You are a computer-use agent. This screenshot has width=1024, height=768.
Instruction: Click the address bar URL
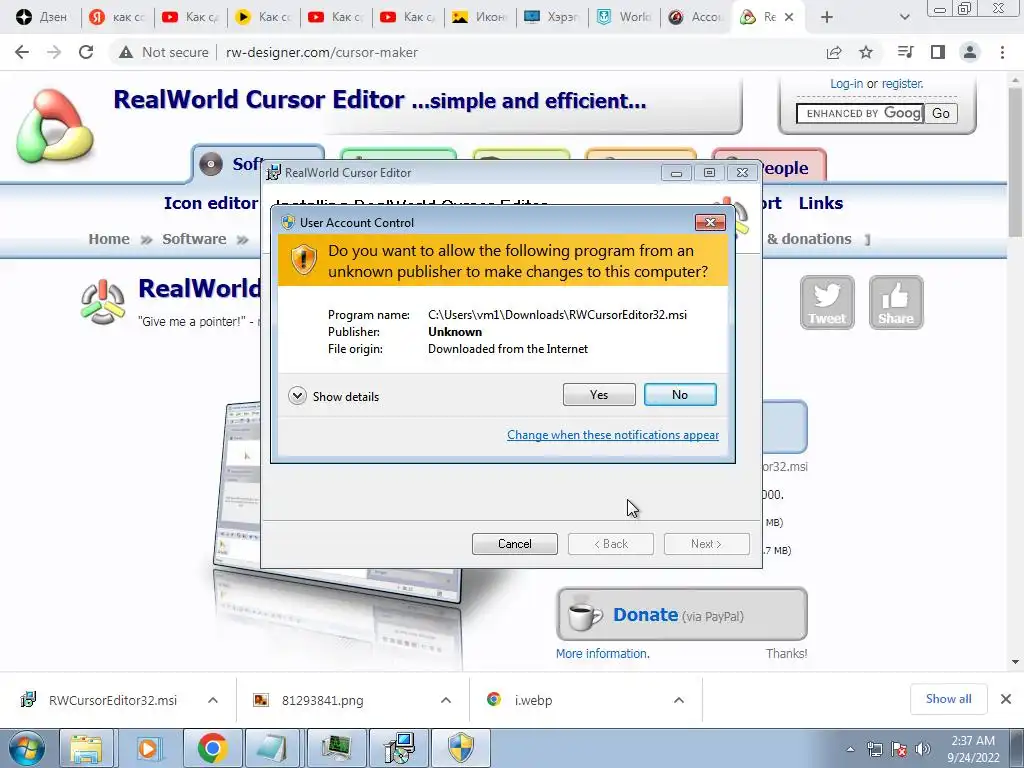[x=321, y=52]
